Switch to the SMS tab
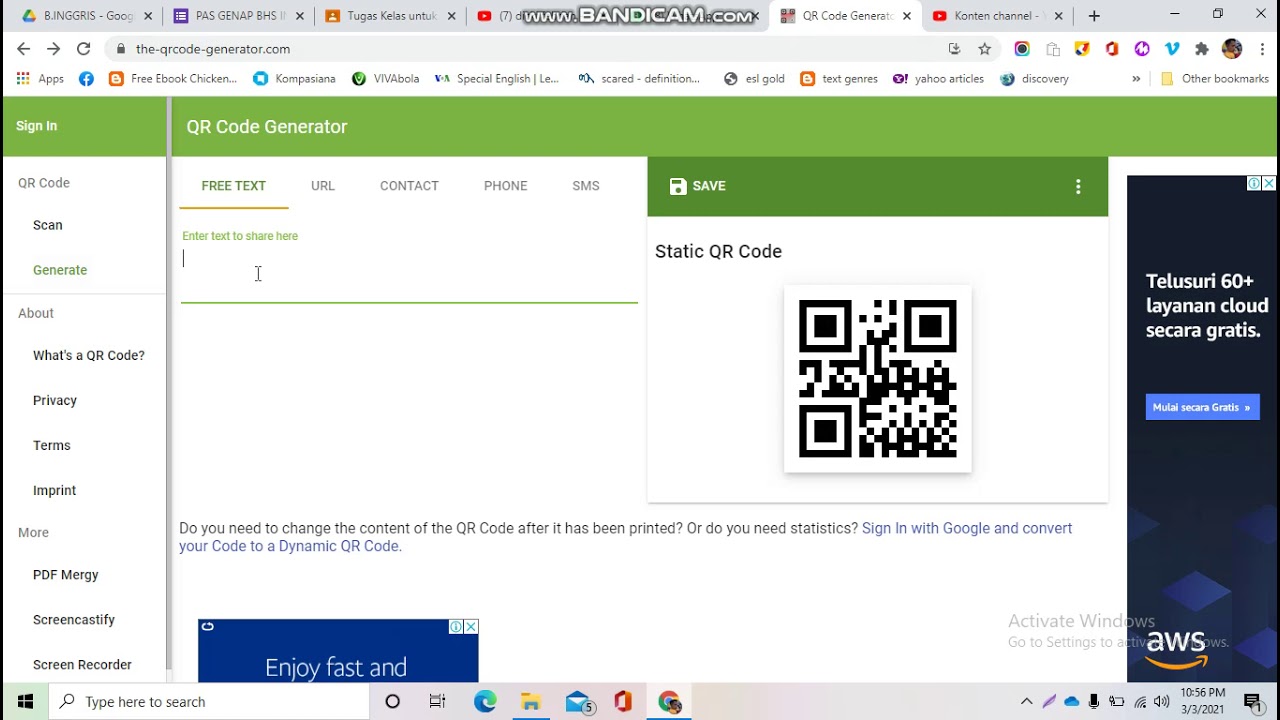This screenshot has width=1280, height=720. point(586,186)
